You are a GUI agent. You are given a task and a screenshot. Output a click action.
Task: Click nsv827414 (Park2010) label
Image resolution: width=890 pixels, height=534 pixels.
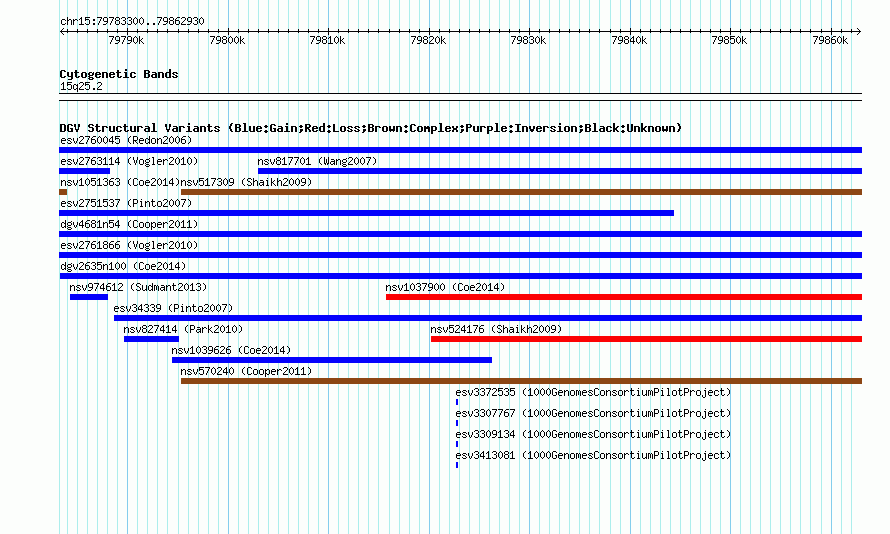(183, 329)
